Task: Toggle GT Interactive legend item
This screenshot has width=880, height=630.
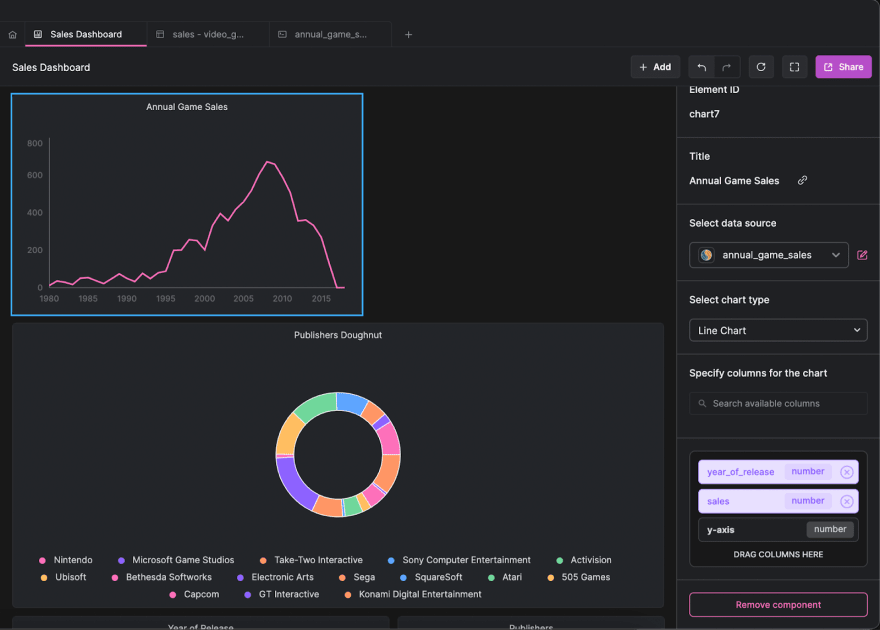Action: [x=282, y=594]
